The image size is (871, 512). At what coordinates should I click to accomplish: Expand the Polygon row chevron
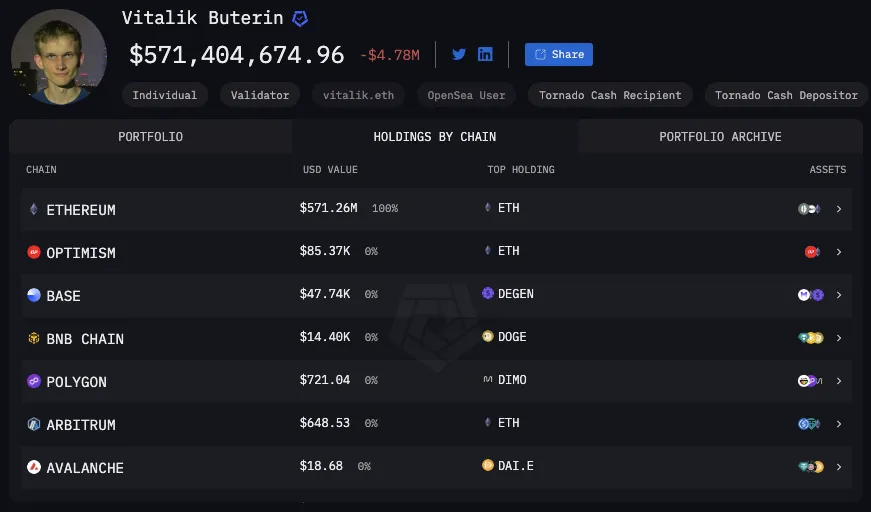839,381
